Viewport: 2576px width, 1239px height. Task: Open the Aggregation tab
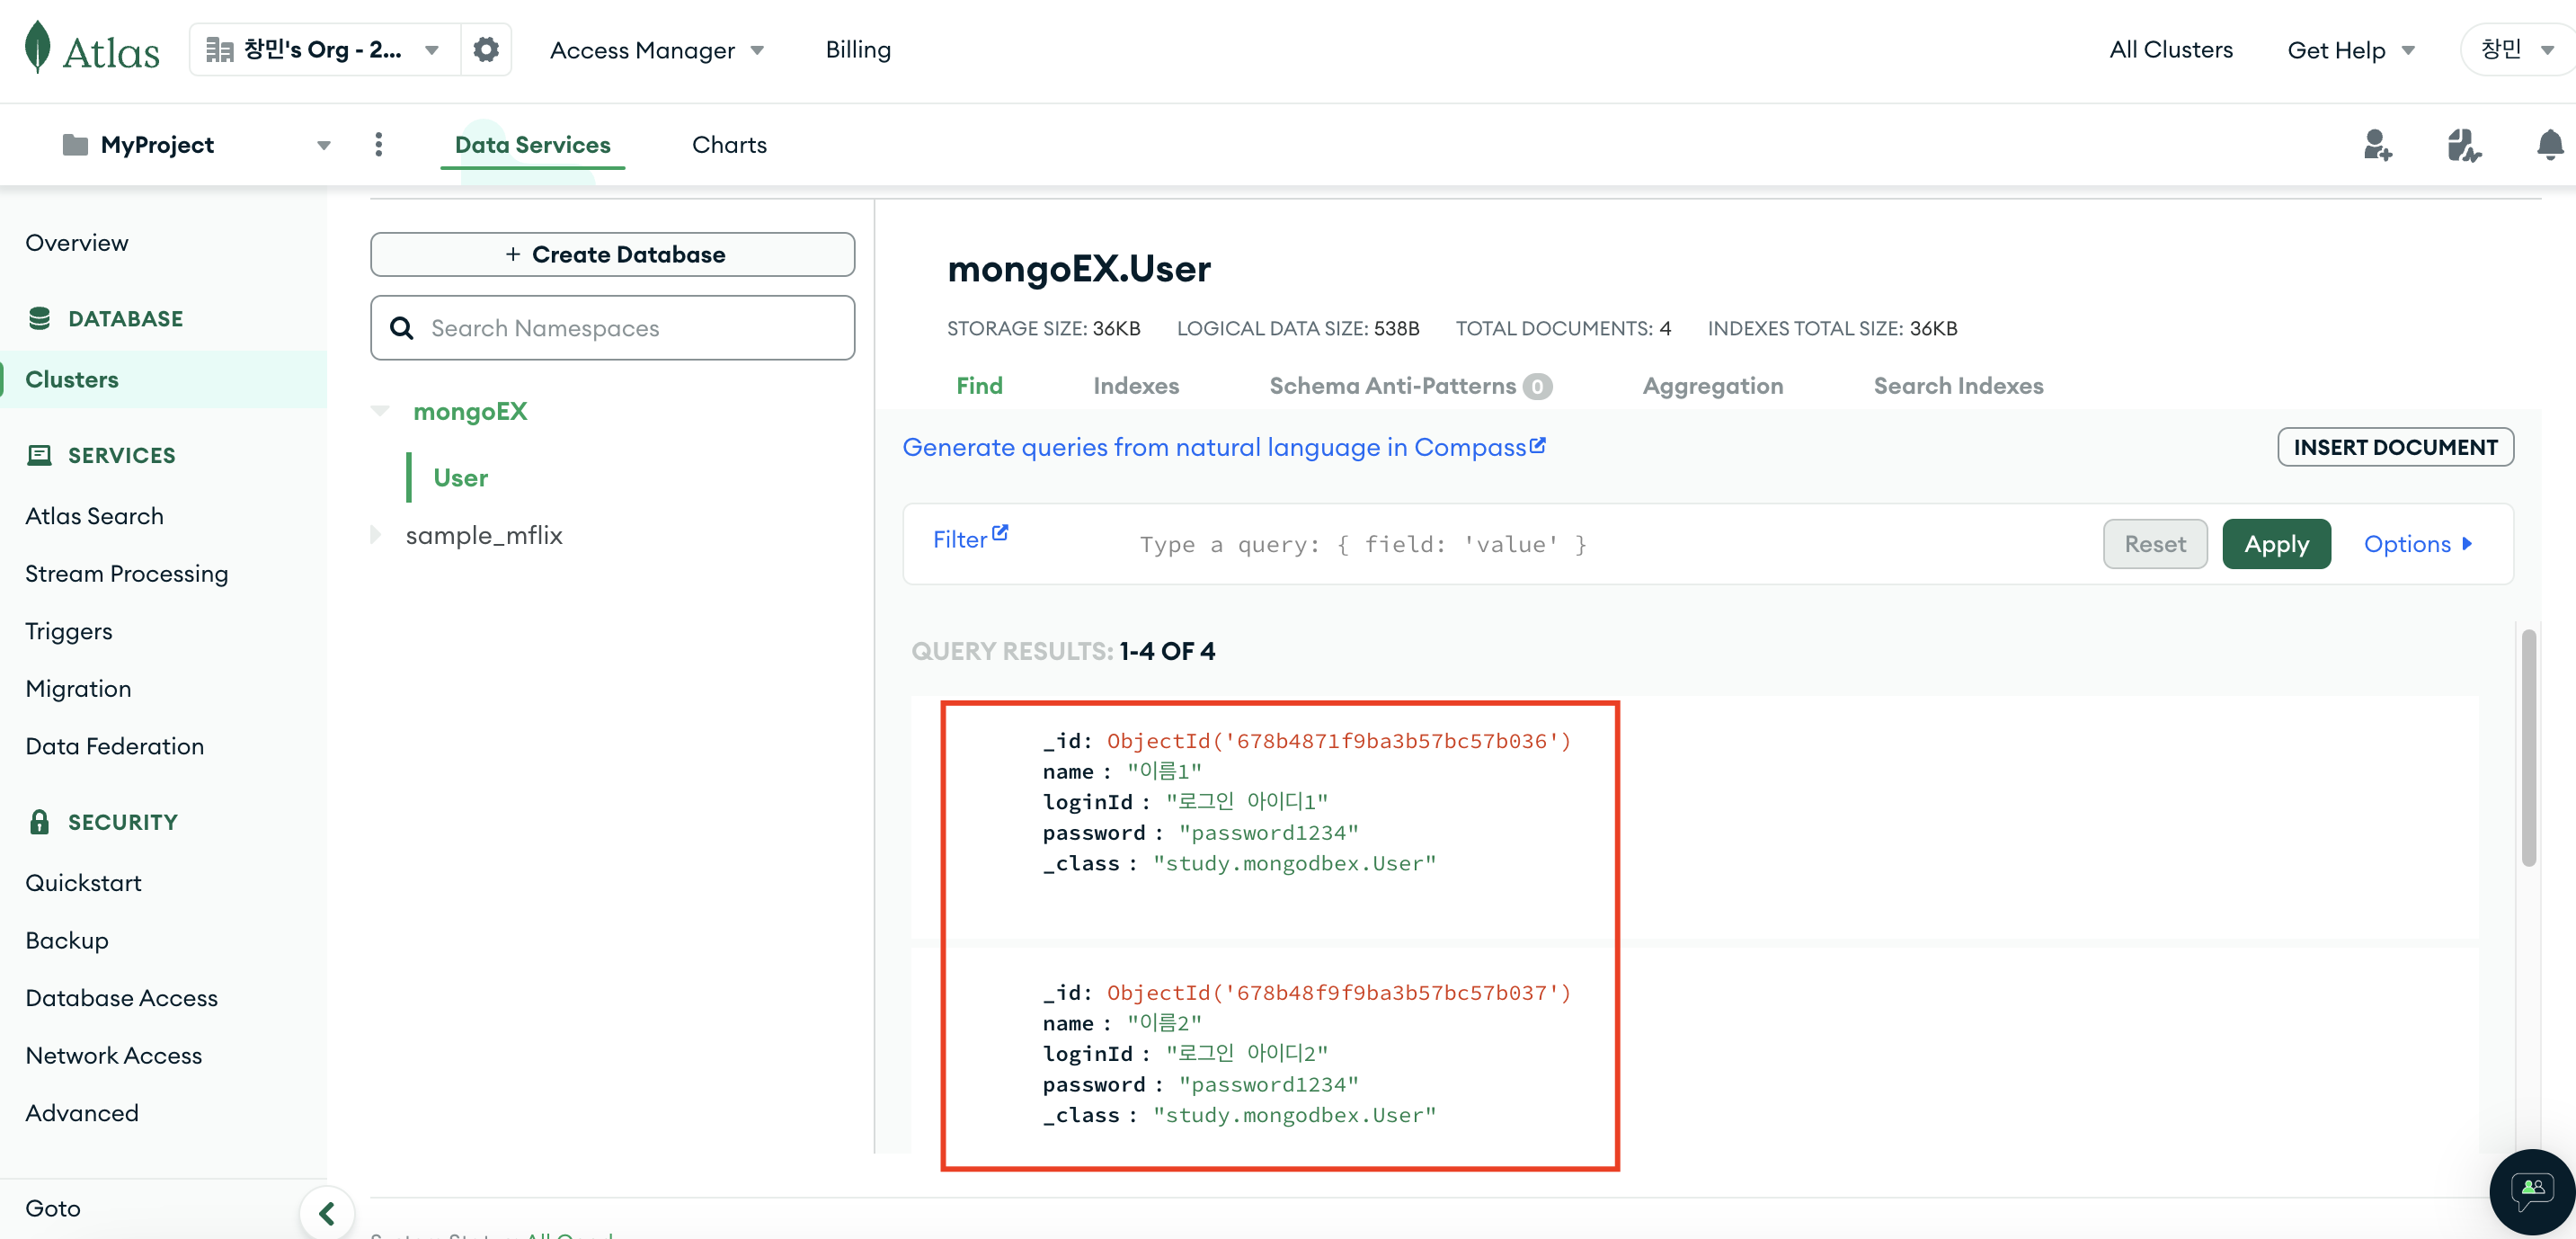pyautogui.click(x=1712, y=386)
